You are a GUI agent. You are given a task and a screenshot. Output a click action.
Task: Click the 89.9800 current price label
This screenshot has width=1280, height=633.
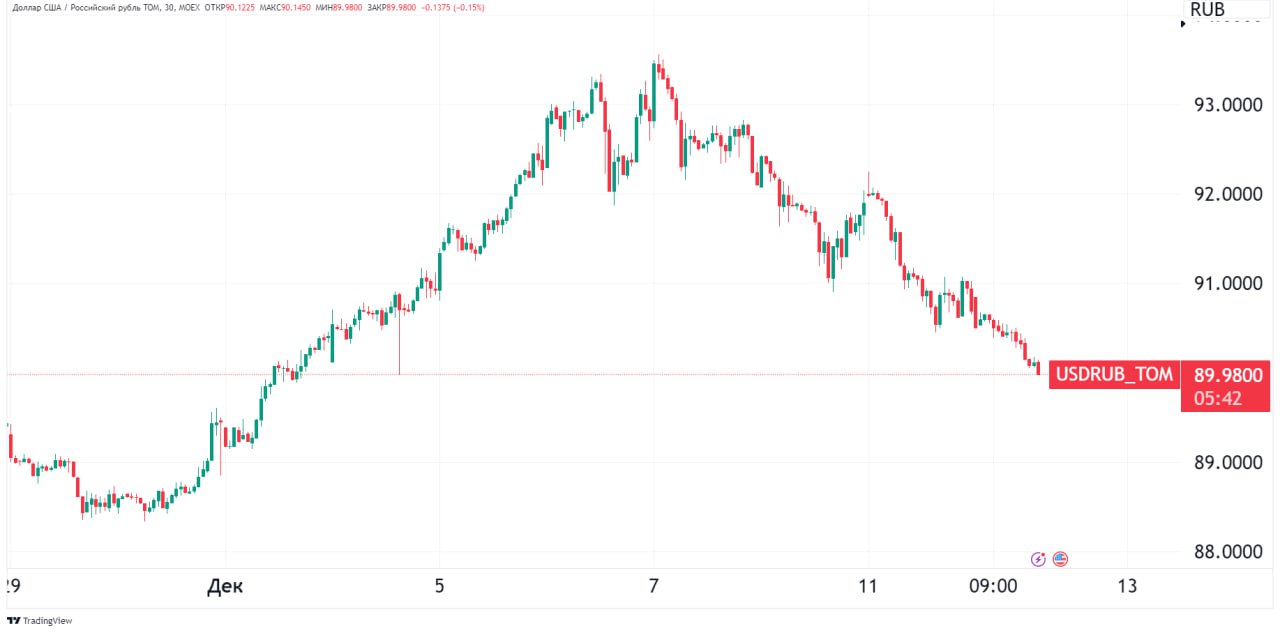(1228, 375)
